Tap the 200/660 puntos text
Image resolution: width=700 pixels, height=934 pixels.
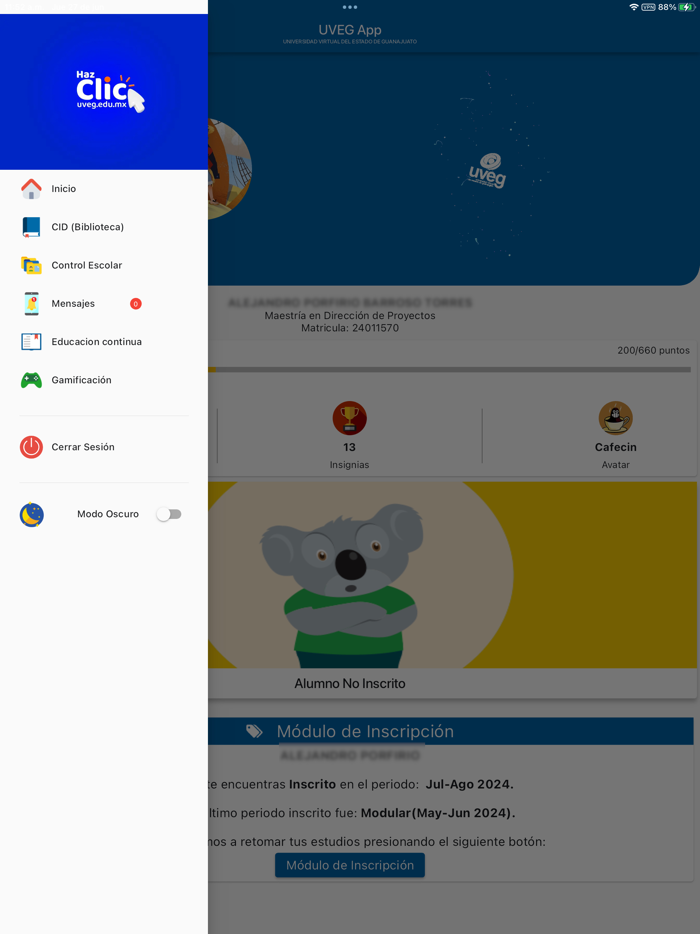[654, 351]
